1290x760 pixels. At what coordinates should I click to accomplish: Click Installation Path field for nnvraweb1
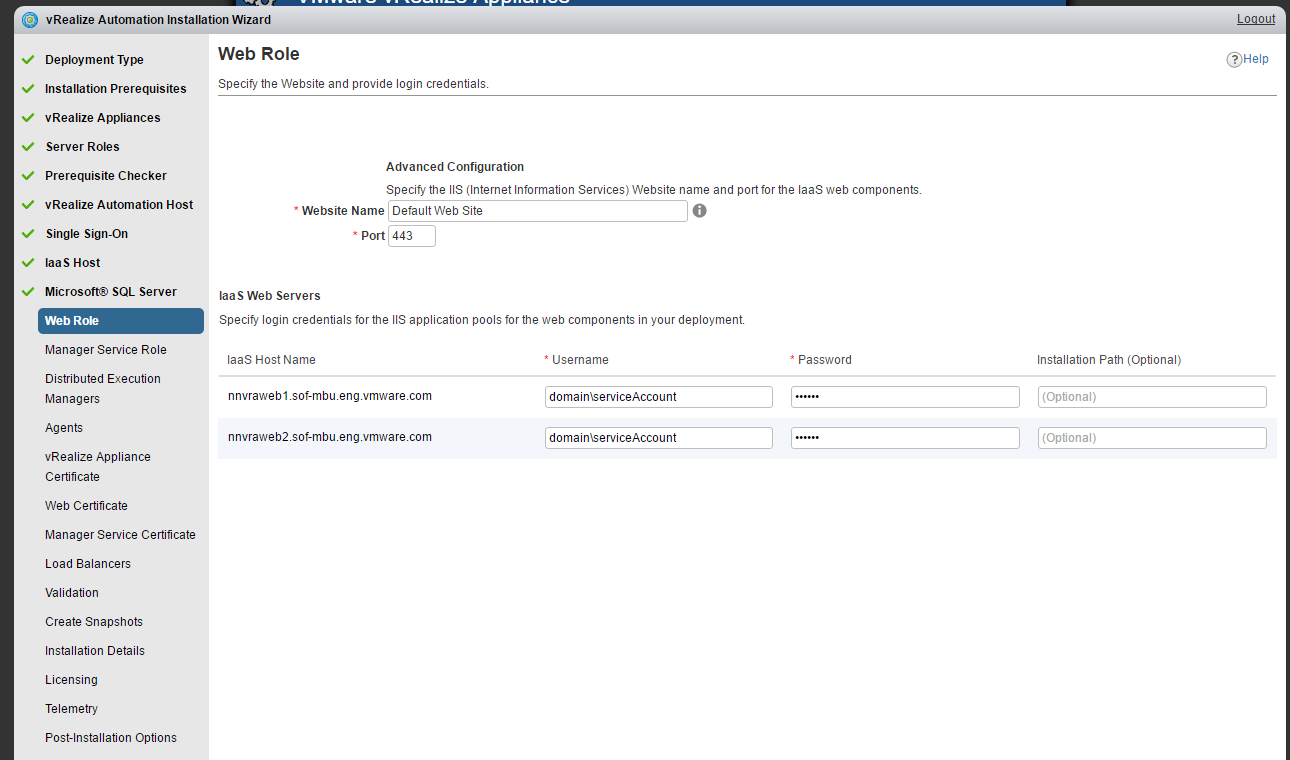[x=1152, y=397]
